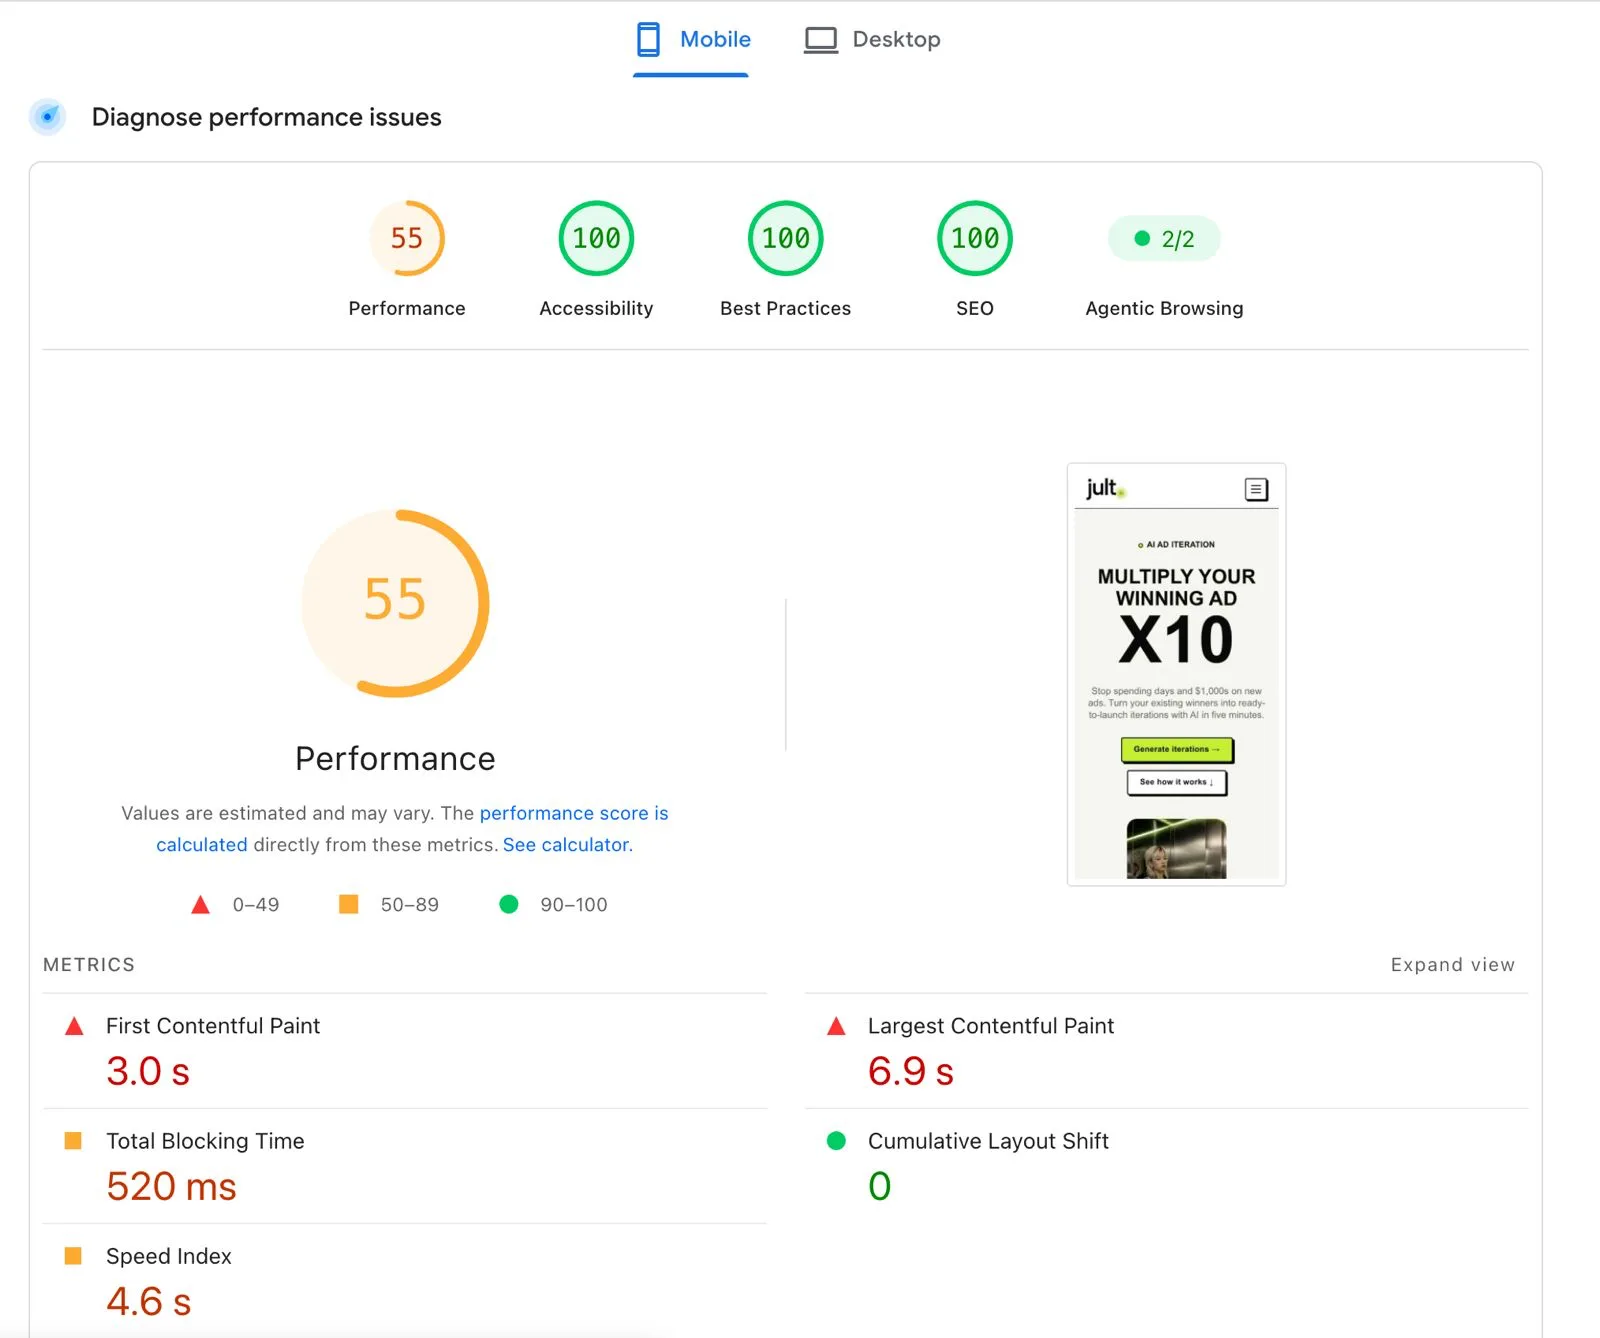Click the SEO 100 score gauge
This screenshot has height=1338, width=1600.
pos(975,239)
